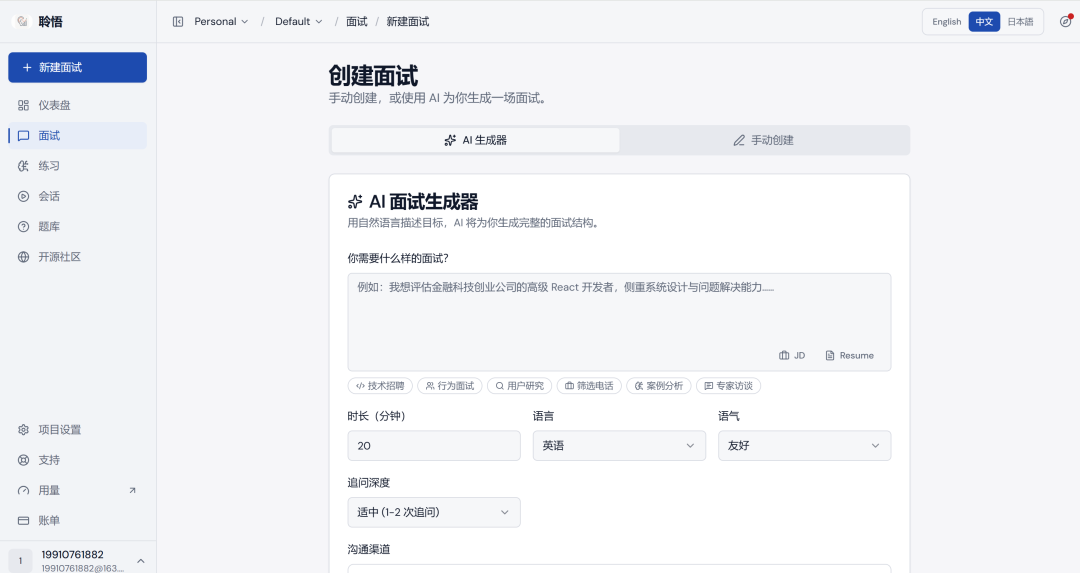Select the 筛选电话 suggestion chip
This screenshot has width=1080, height=573.
coord(589,386)
